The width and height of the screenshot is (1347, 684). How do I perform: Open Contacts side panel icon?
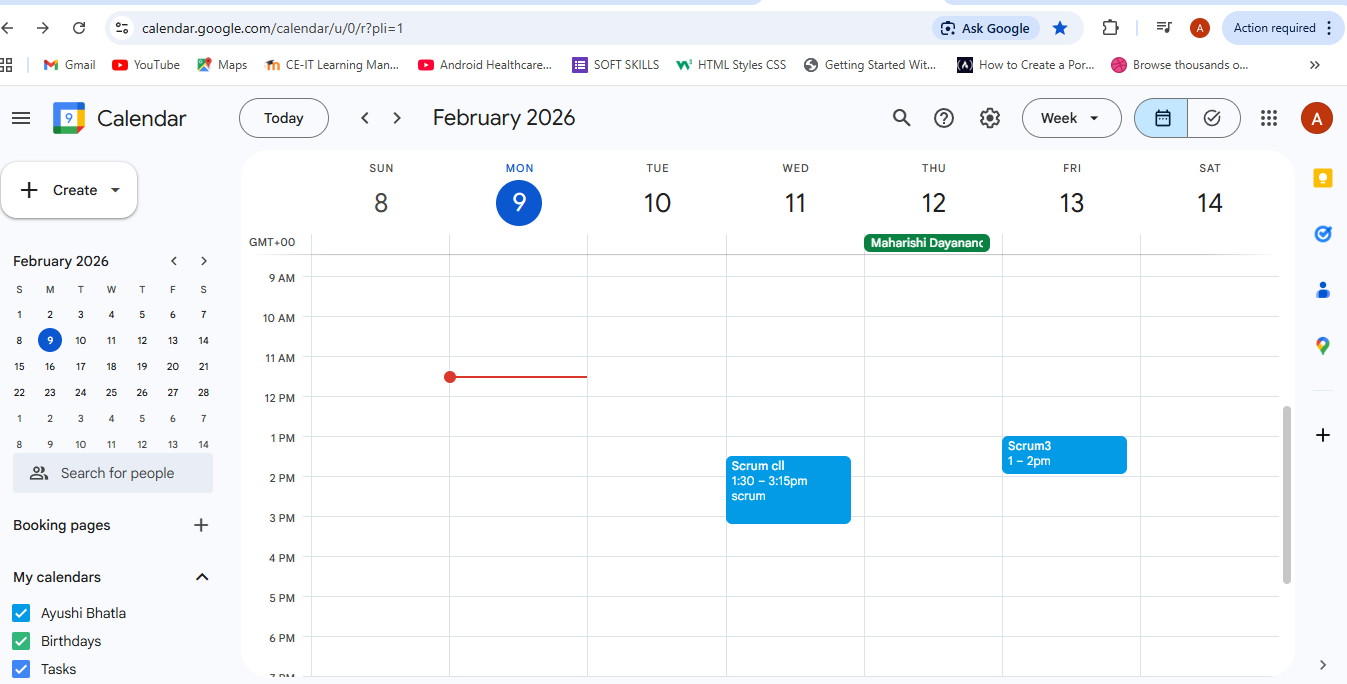1323,290
